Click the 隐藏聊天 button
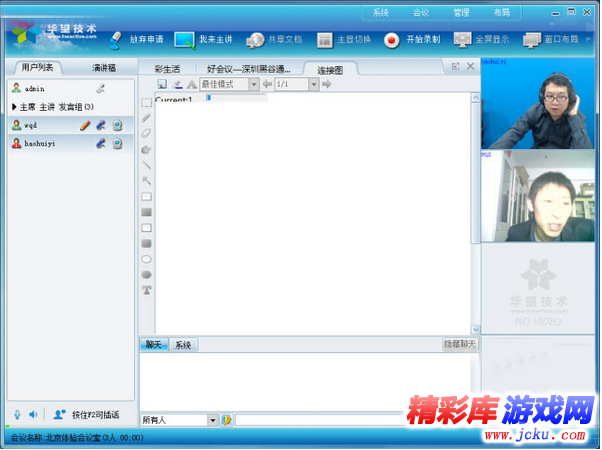This screenshot has height=450, width=602. [x=459, y=344]
